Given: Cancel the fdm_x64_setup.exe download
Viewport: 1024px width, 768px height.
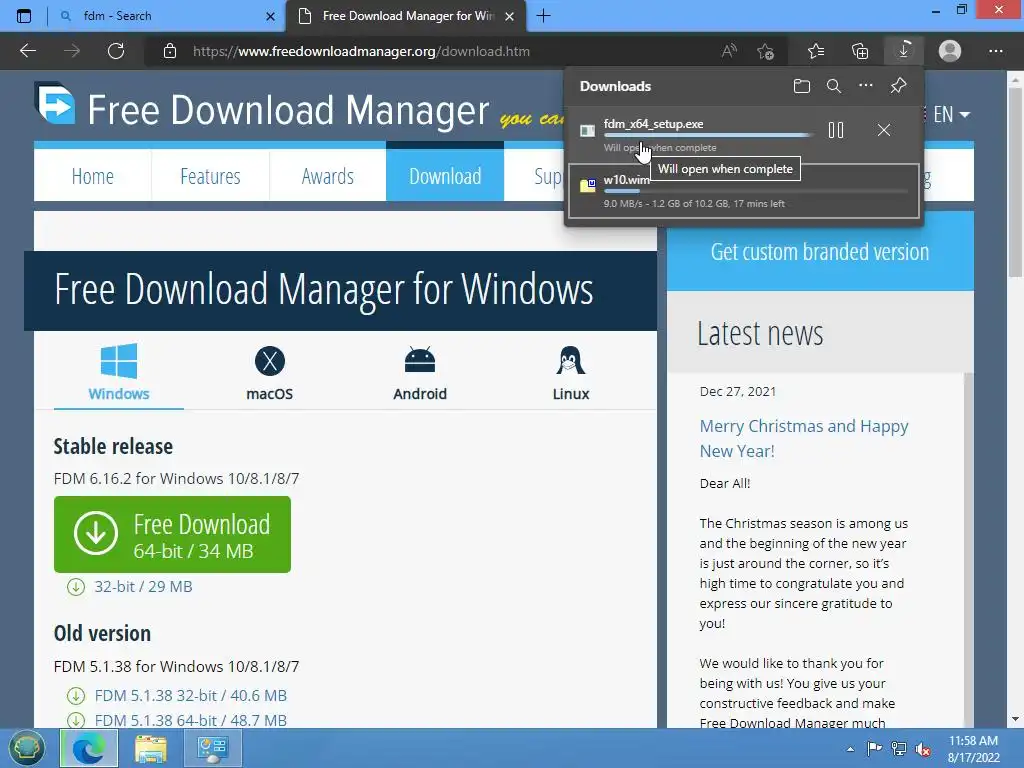Looking at the screenshot, I should [x=884, y=131].
